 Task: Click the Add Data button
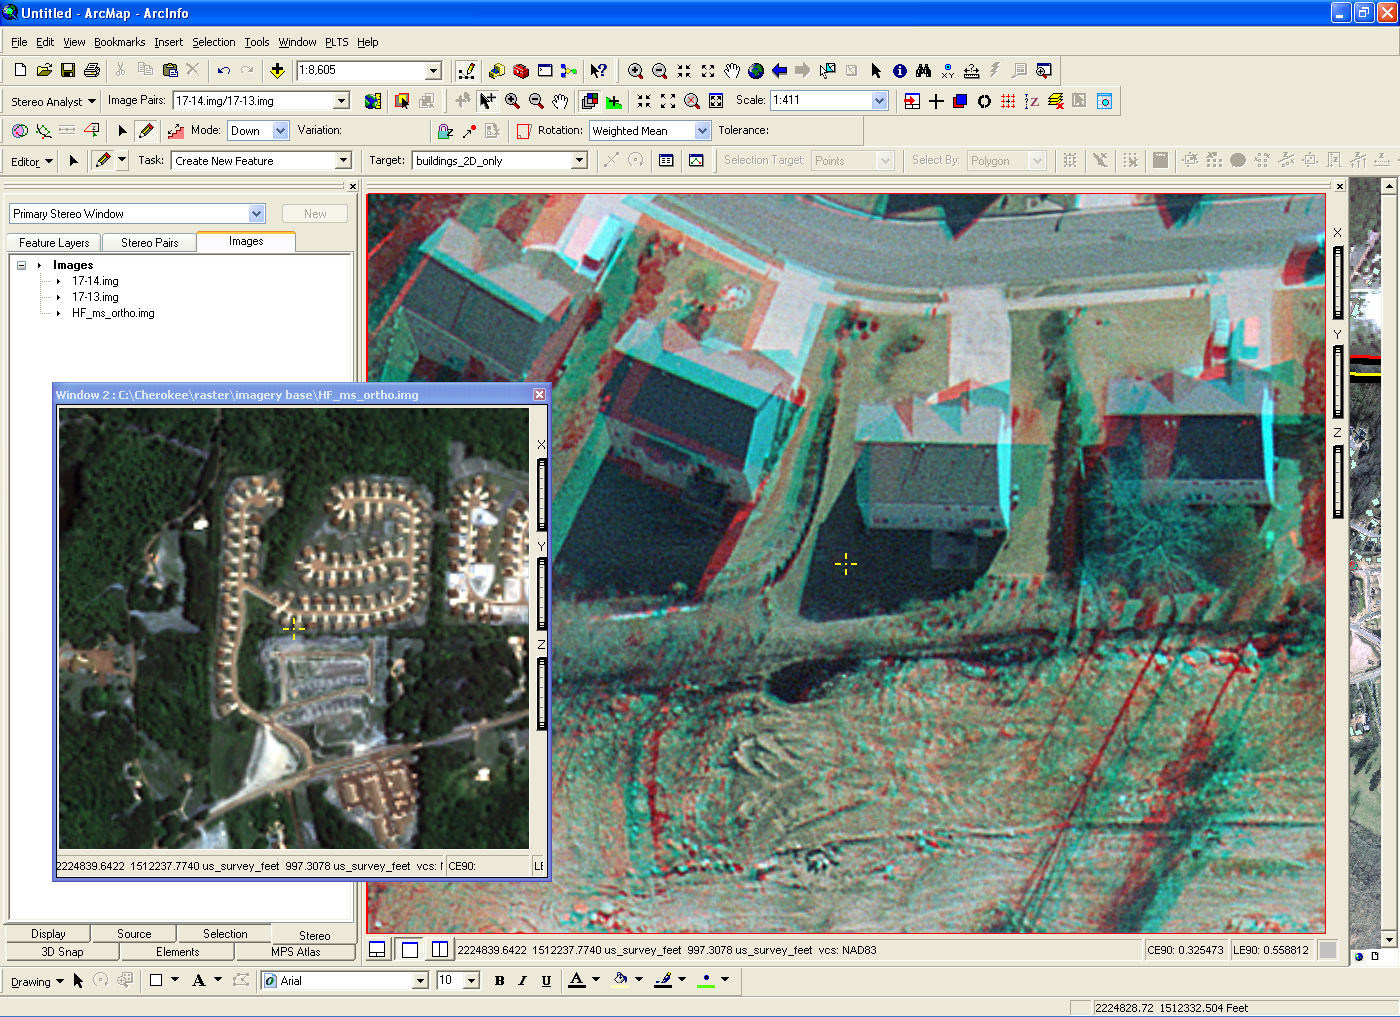(277, 71)
